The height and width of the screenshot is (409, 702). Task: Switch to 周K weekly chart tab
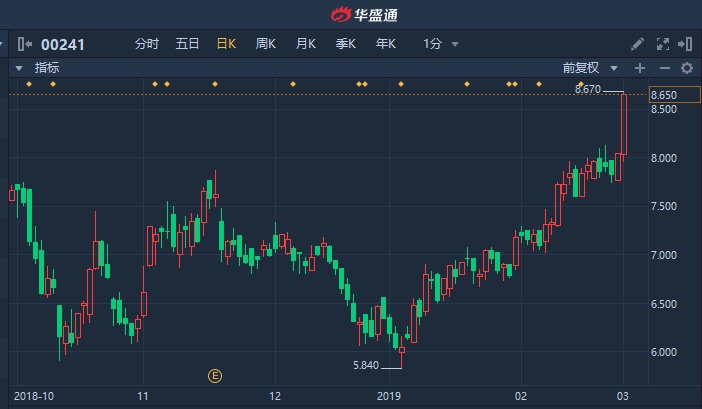click(x=265, y=44)
